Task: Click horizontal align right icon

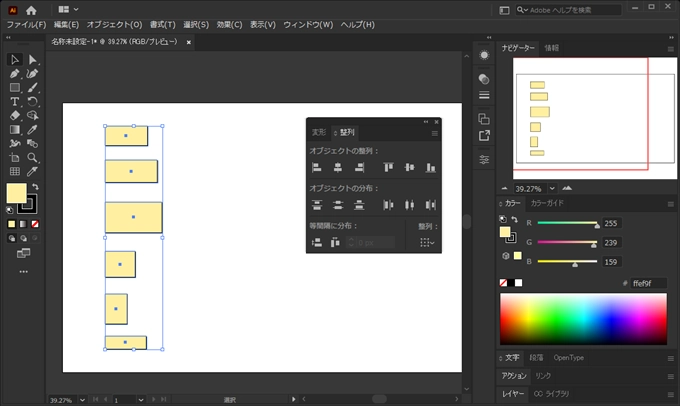Action: pyautogui.click(x=359, y=167)
